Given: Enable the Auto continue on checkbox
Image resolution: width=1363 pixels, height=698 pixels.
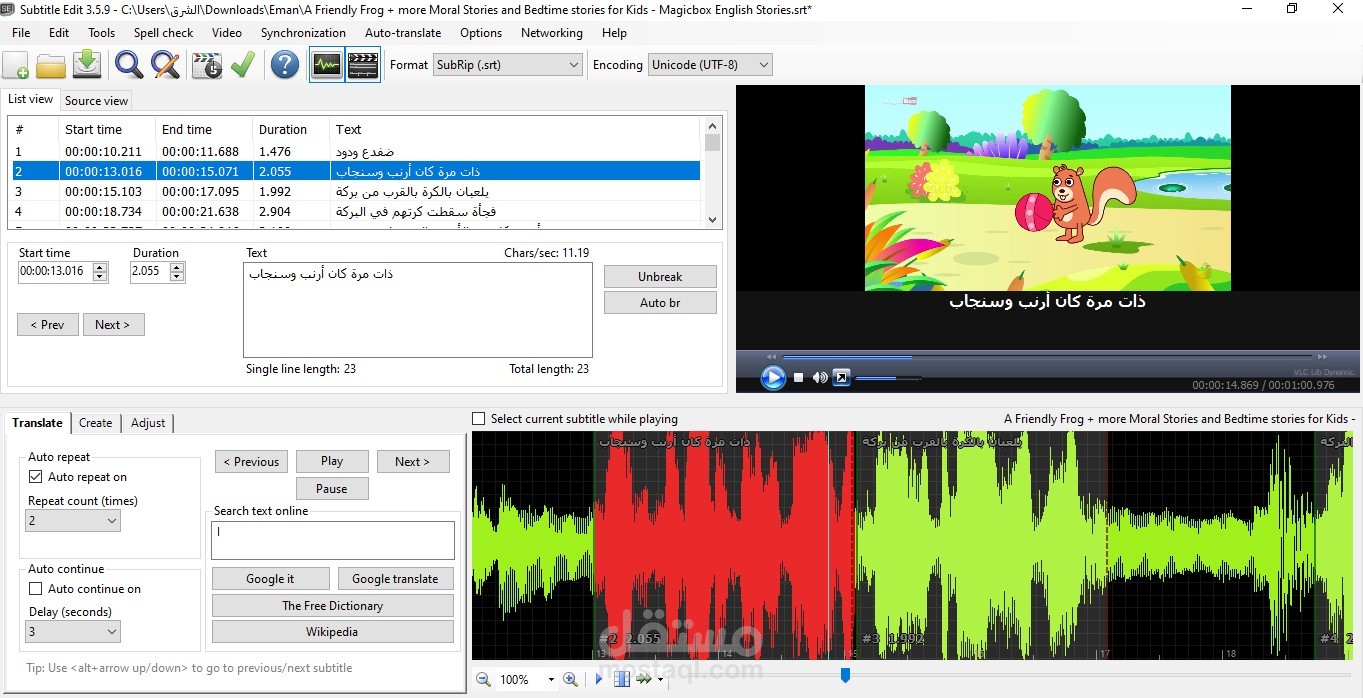Looking at the screenshot, I should pyautogui.click(x=36, y=589).
